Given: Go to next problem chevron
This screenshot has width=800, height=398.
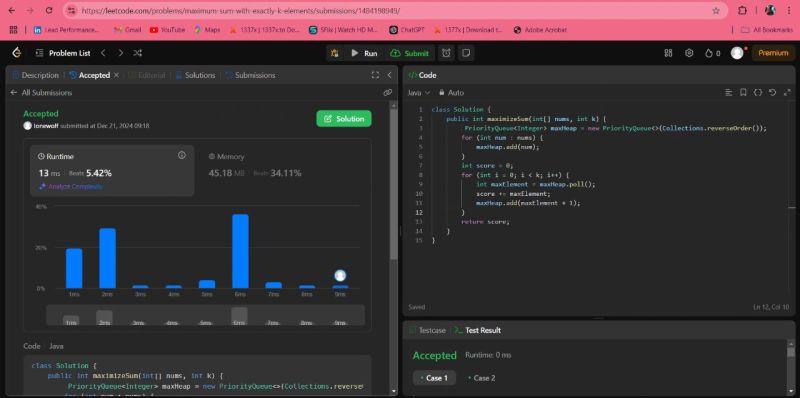Looking at the screenshot, I should pyautogui.click(x=120, y=53).
